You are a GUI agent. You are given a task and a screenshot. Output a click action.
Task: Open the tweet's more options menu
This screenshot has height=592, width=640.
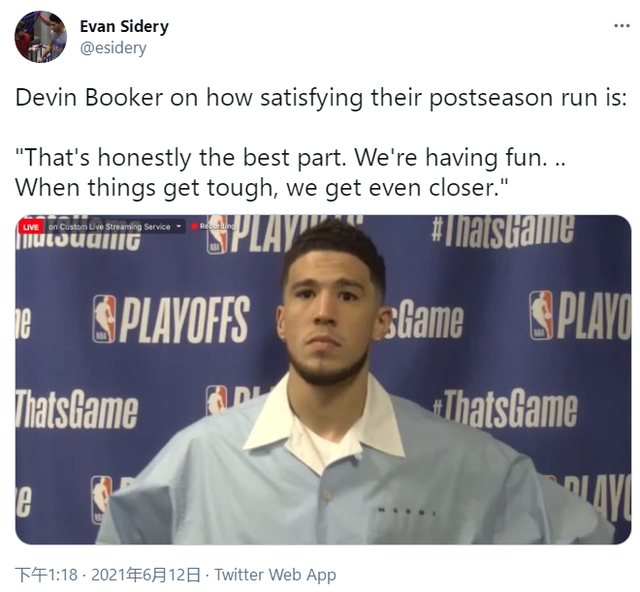[x=621, y=27]
